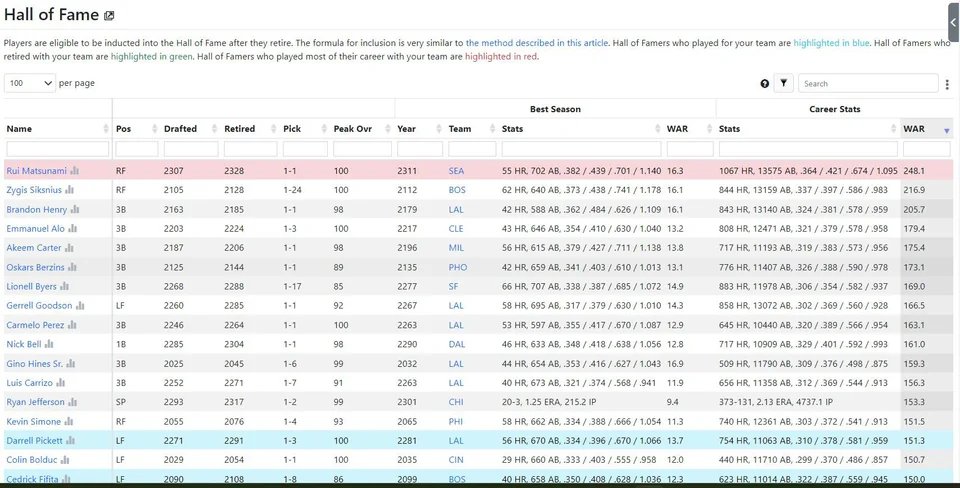Open the three-dot table options menu

coord(947,84)
